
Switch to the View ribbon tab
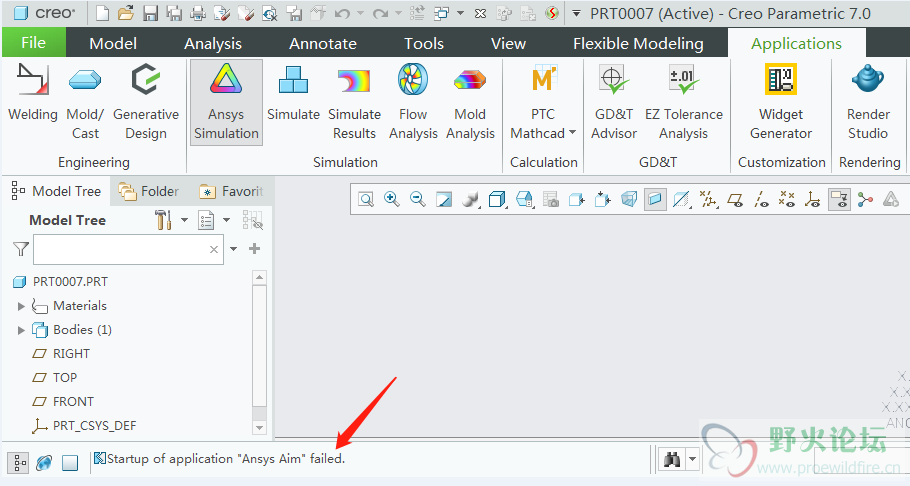508,44
